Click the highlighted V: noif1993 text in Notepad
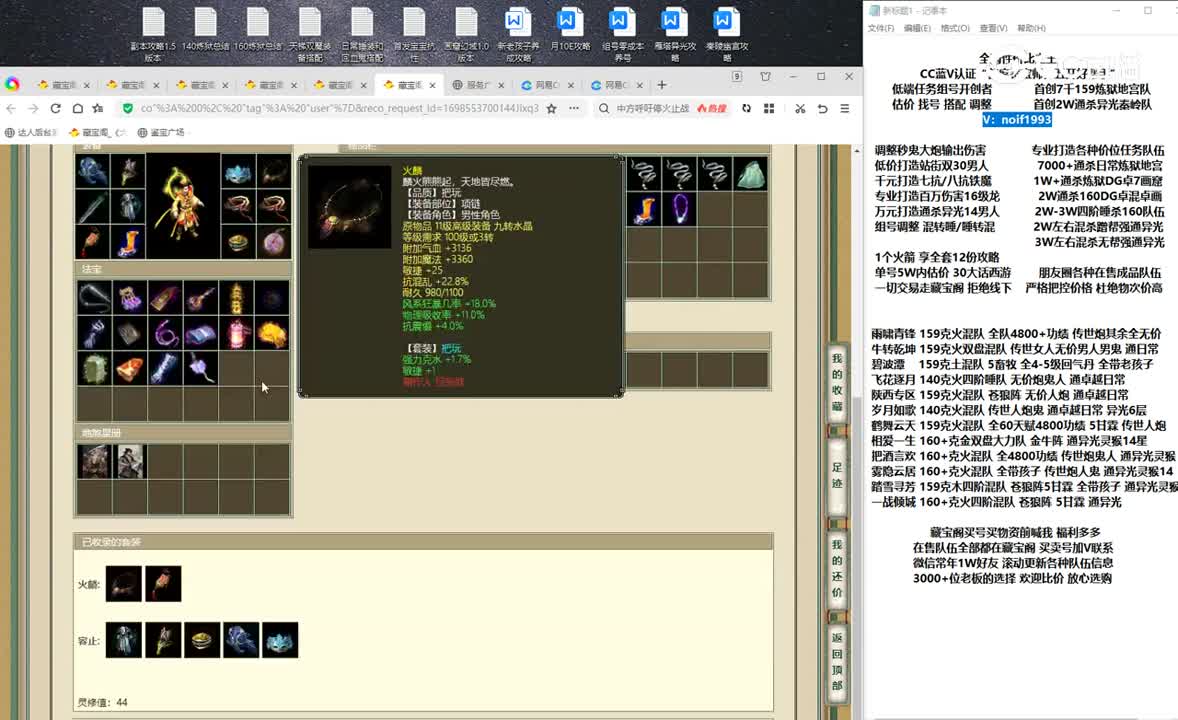Screen dimensions: 1178x720 point(1016,119)
